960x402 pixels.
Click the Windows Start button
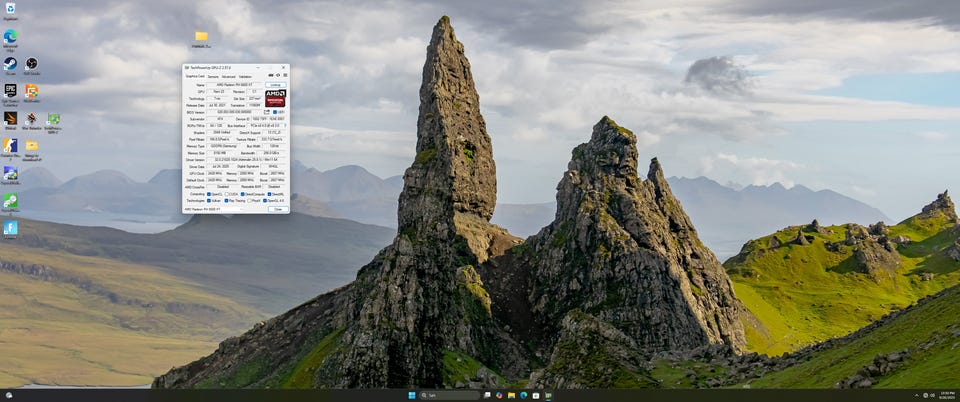pos(410,395)
